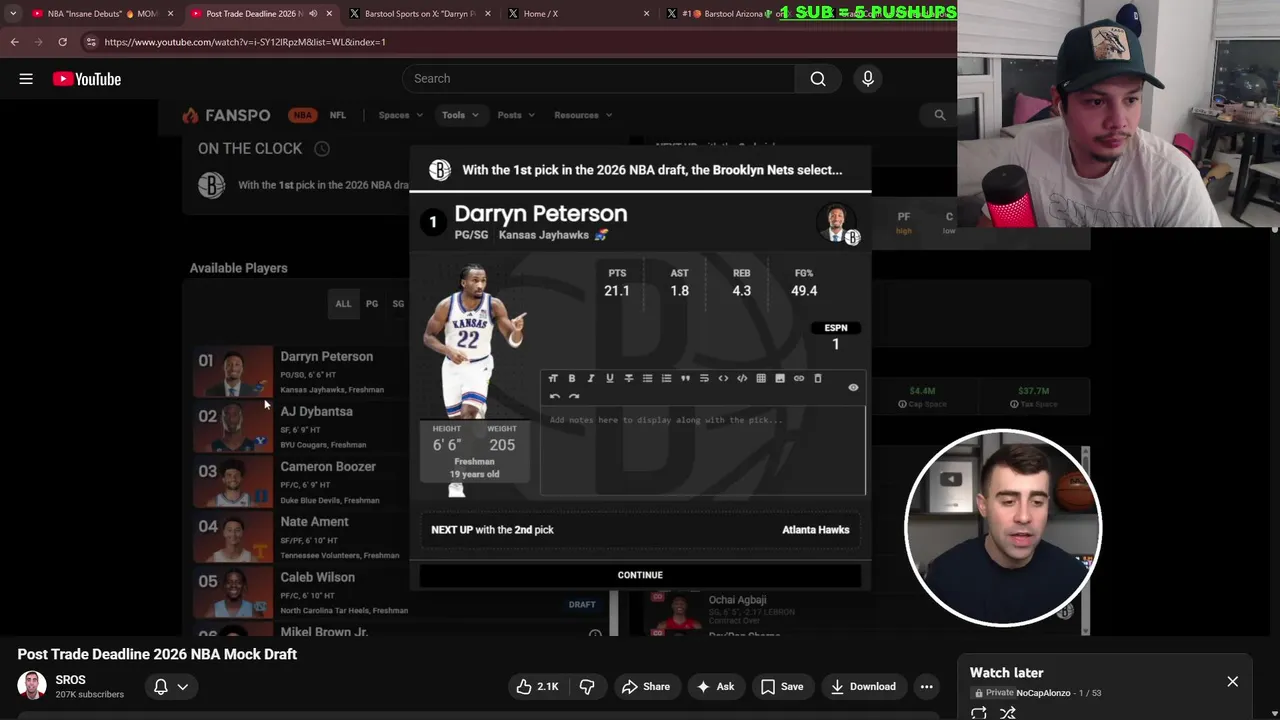This screenshot has width=1280, height=720.
Task: Expand notification options chevron beside bell
Action: (182, 686)
